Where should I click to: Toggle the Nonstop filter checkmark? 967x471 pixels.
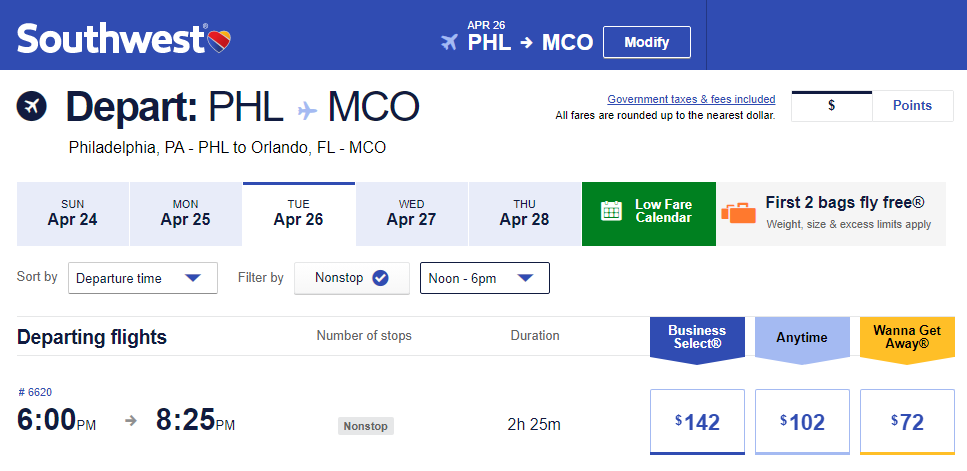[x=381, y=278]
